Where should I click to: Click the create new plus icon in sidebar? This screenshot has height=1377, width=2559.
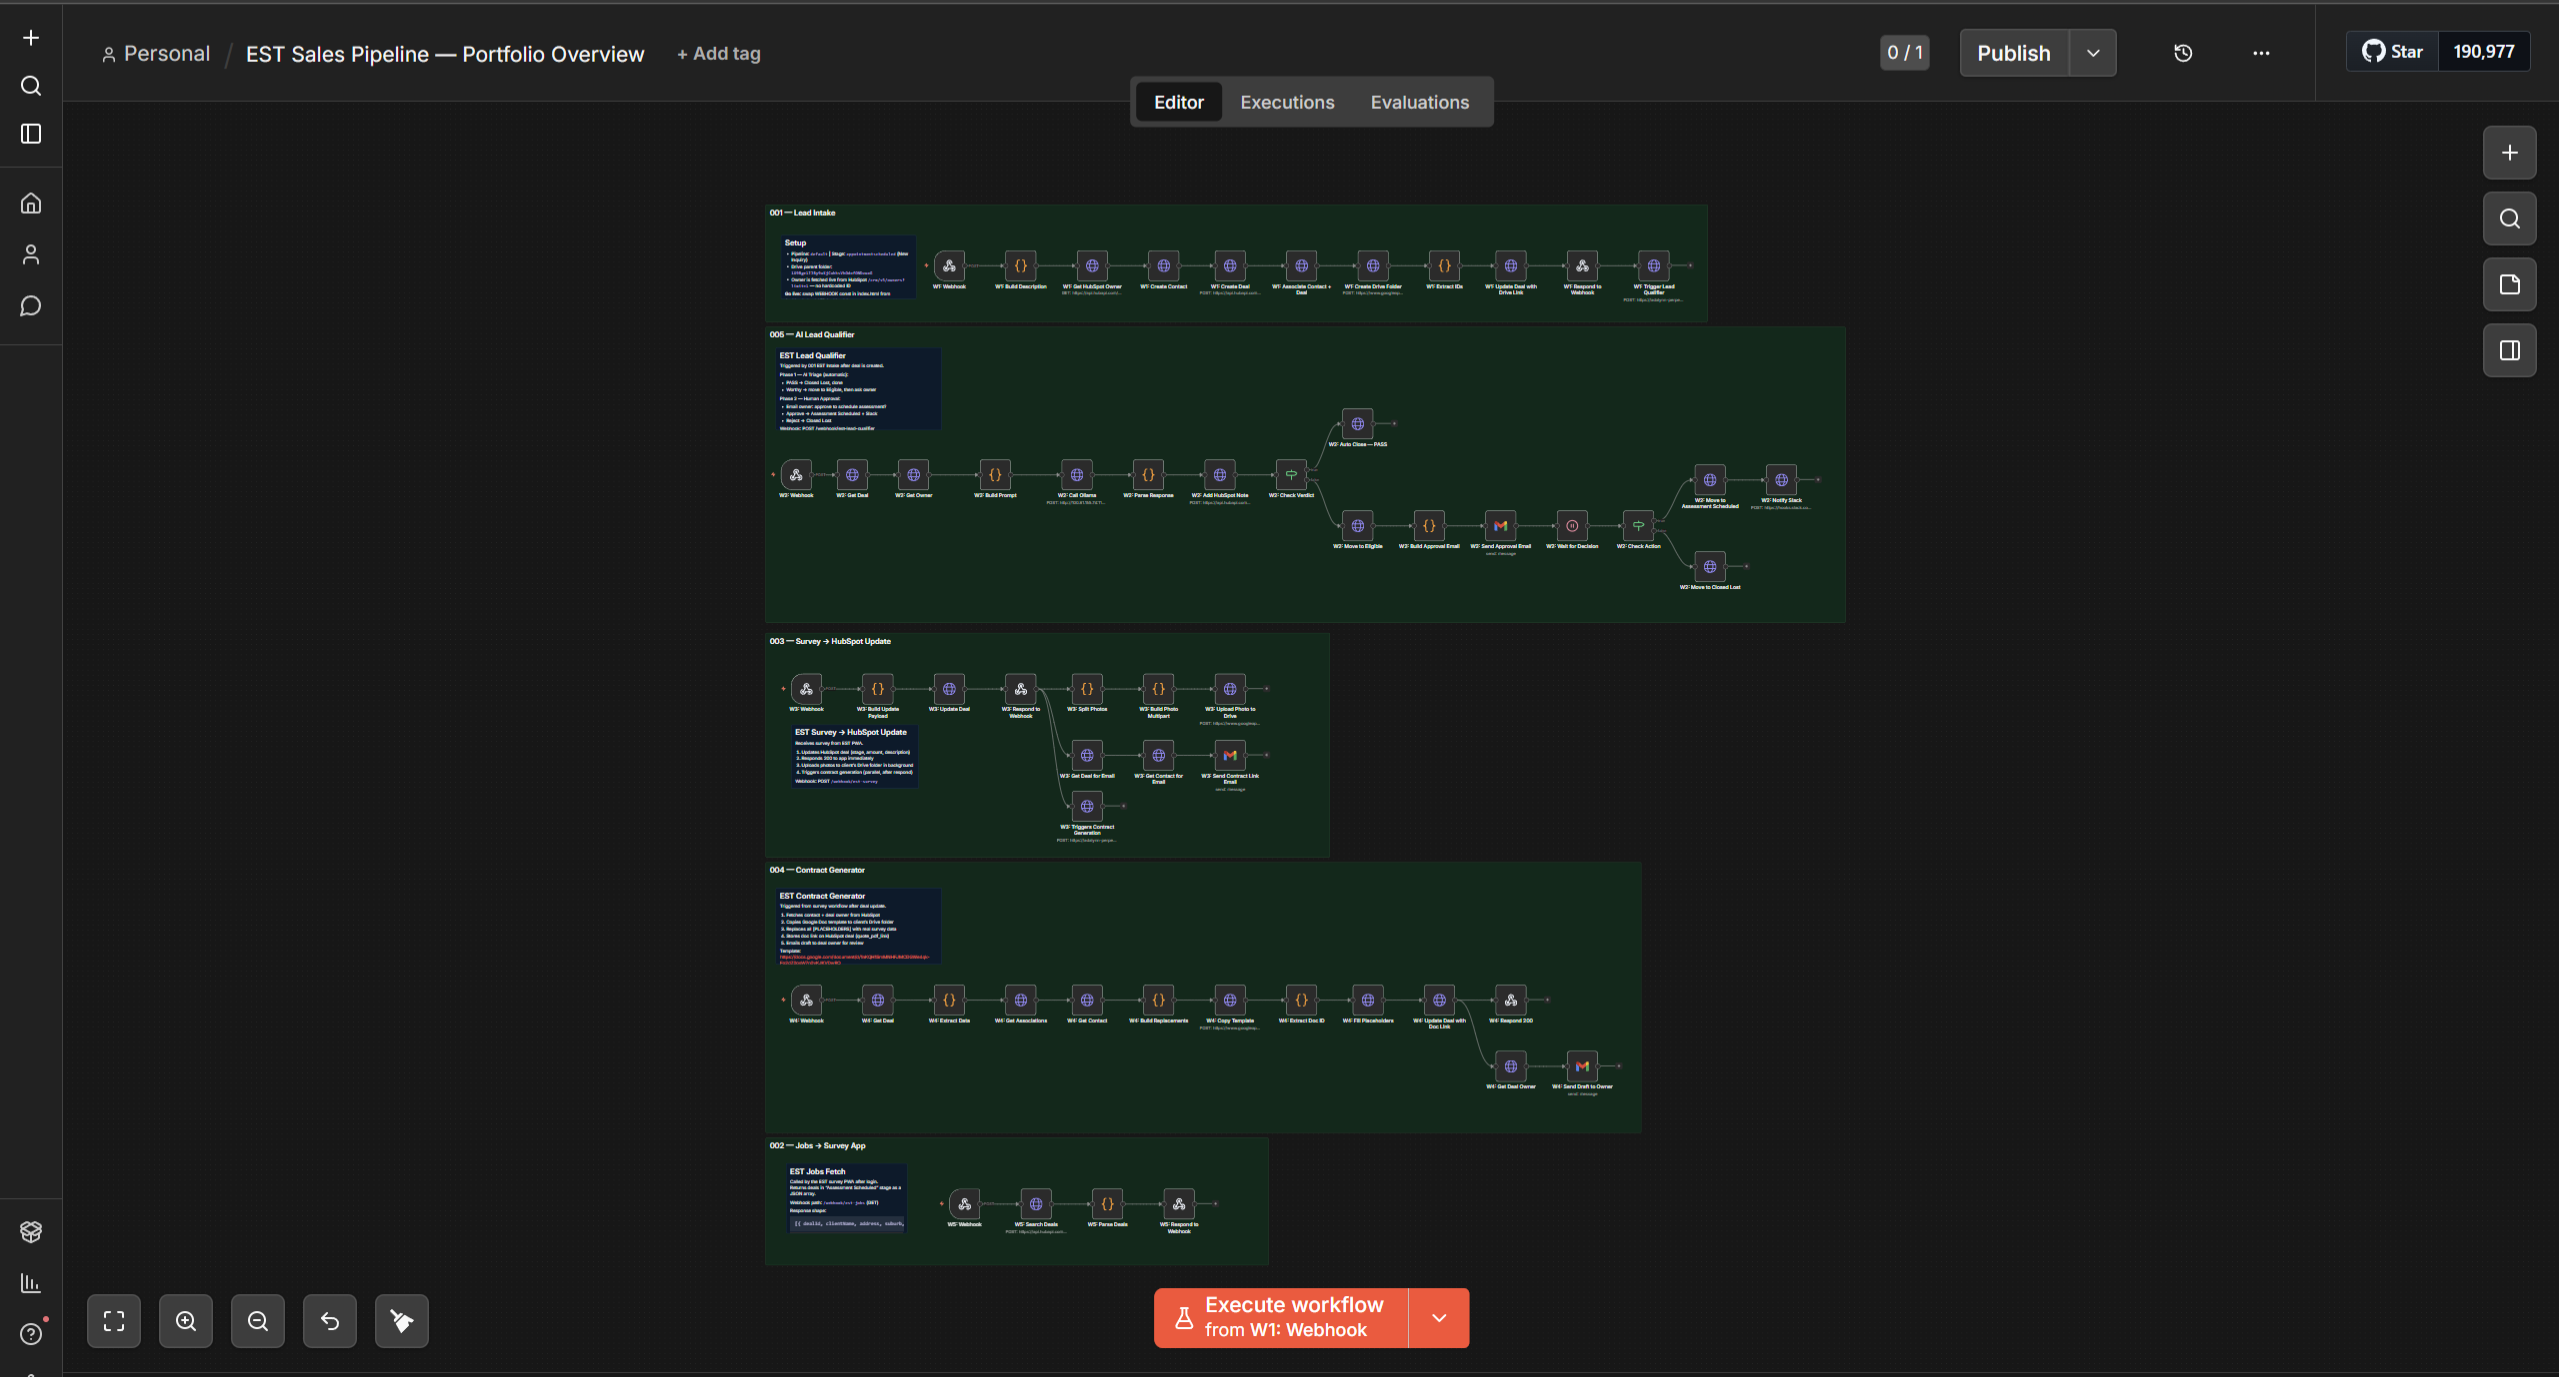(x=31, y=38)
